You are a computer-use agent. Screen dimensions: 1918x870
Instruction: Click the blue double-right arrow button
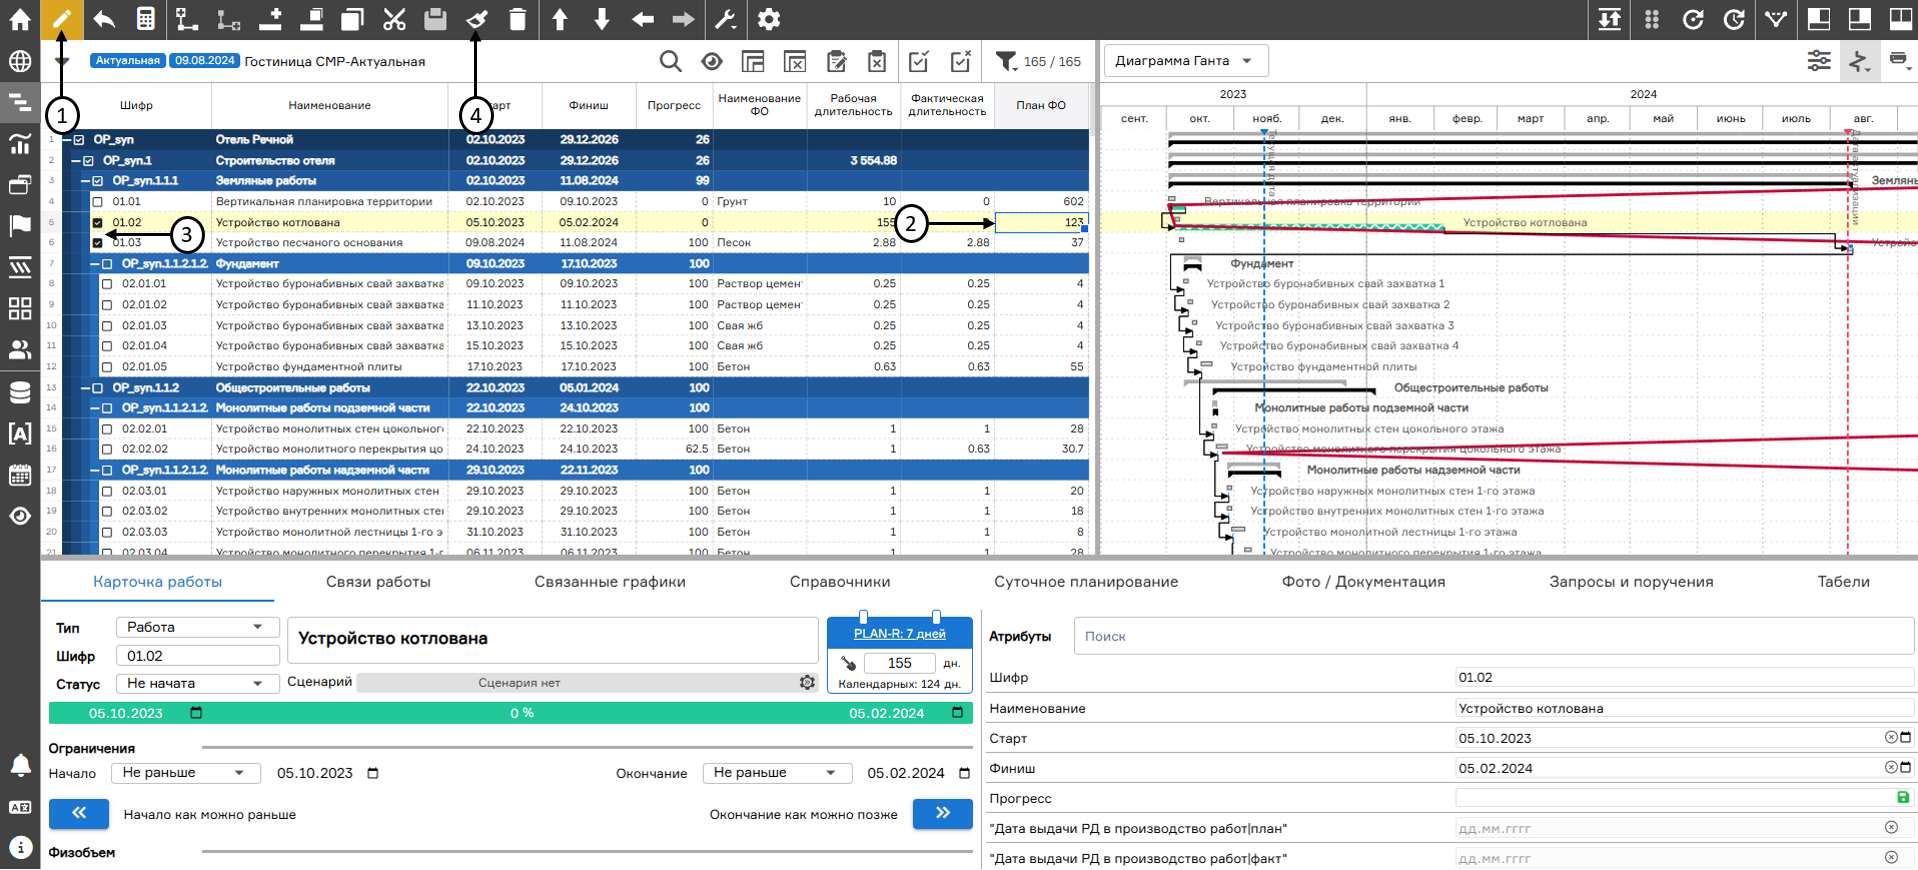click(x=943, y=814)
